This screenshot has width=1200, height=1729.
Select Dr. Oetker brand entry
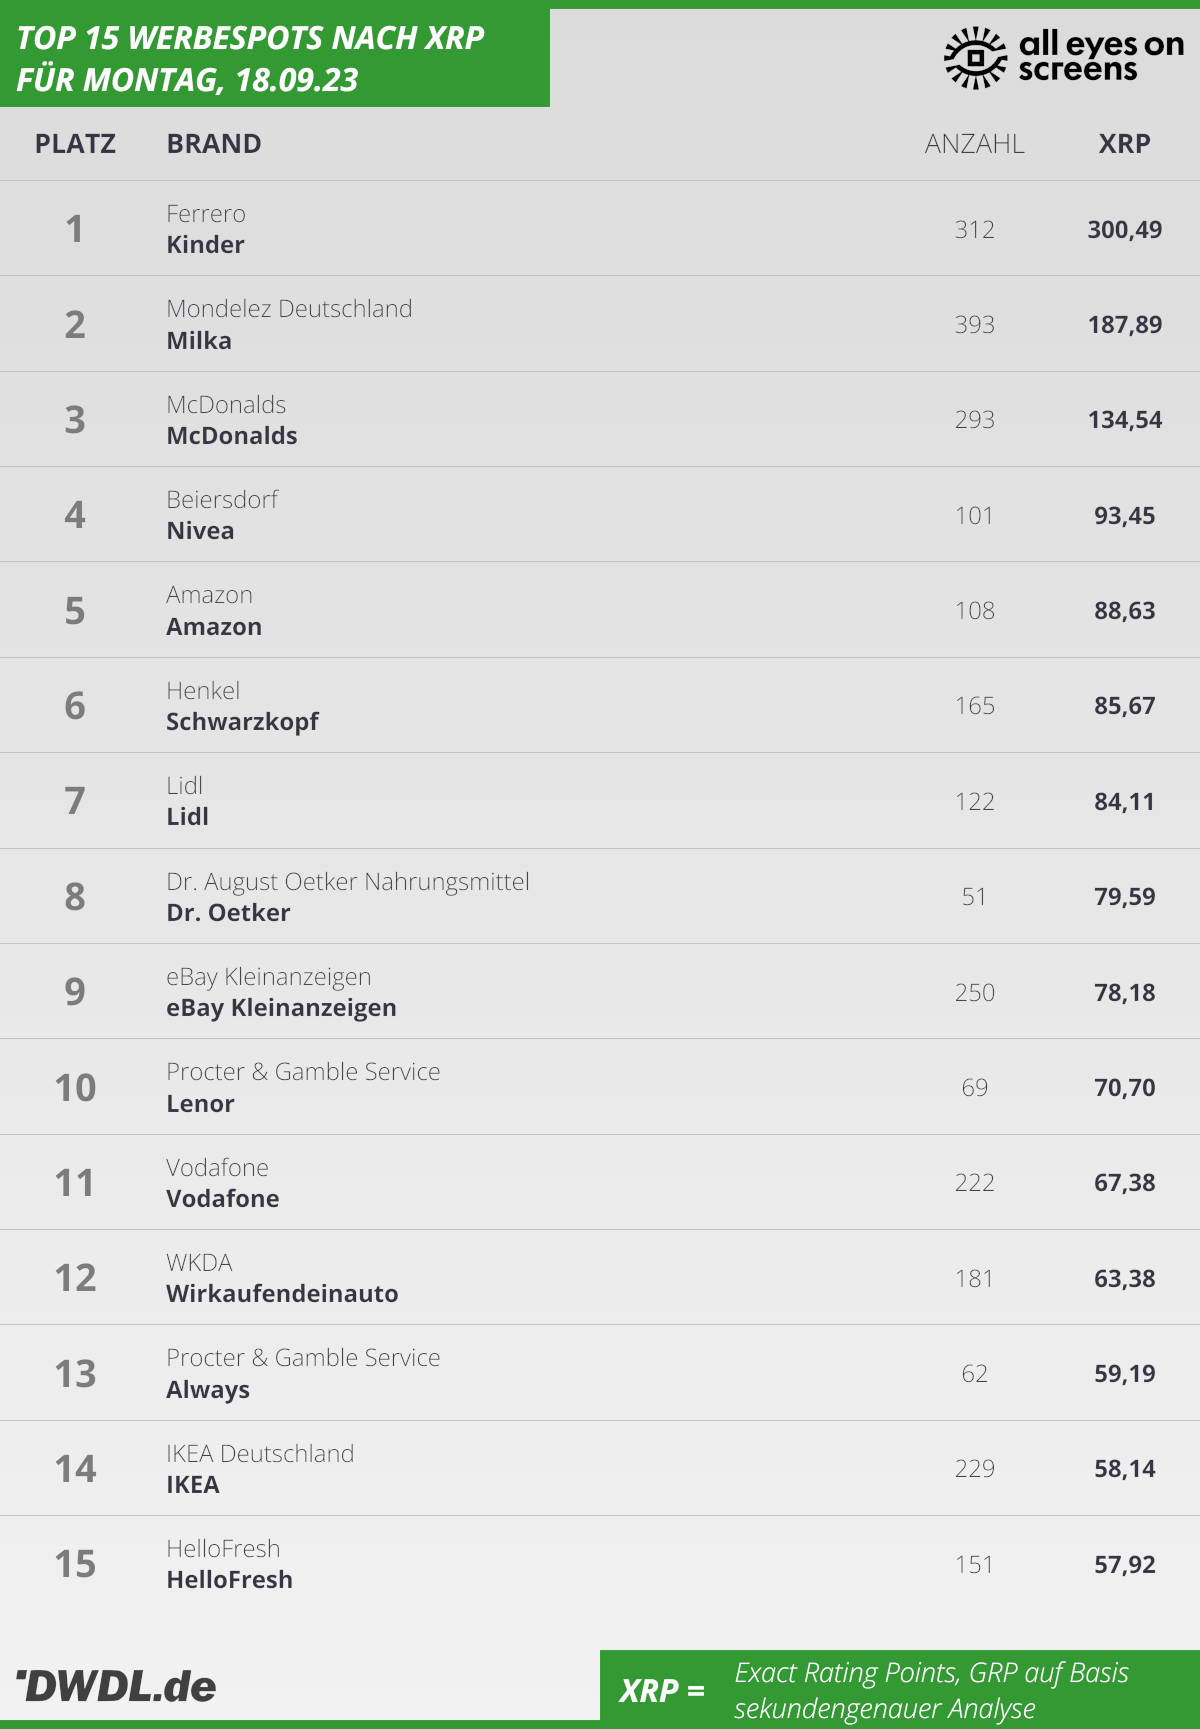pyautogui.click(x=348, y=897)
